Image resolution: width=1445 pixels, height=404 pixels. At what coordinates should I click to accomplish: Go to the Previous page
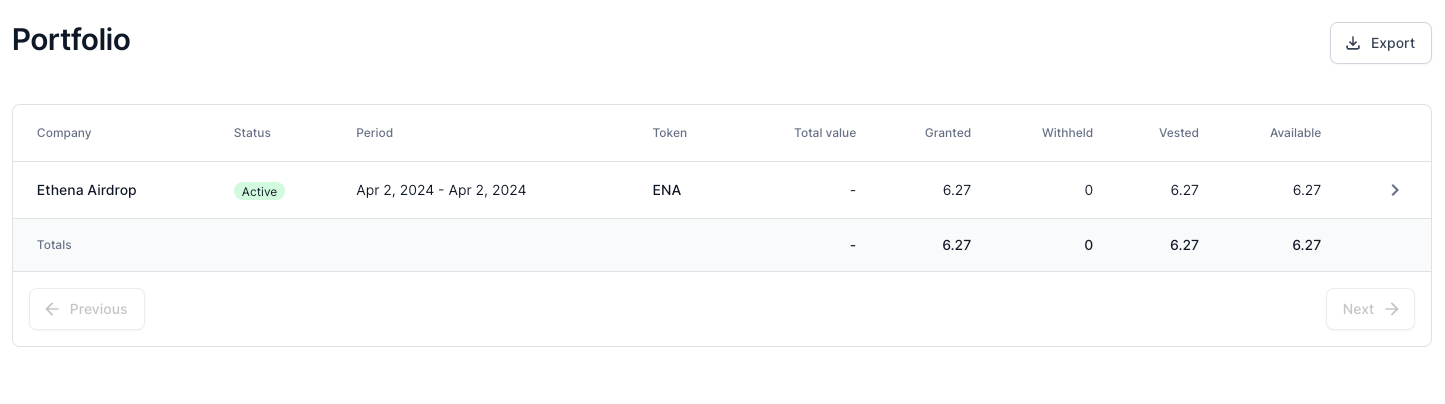pos(87,309)
